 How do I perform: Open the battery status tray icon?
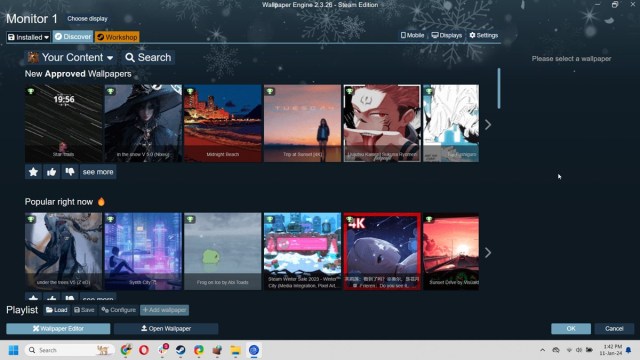[x=589, y=350]
